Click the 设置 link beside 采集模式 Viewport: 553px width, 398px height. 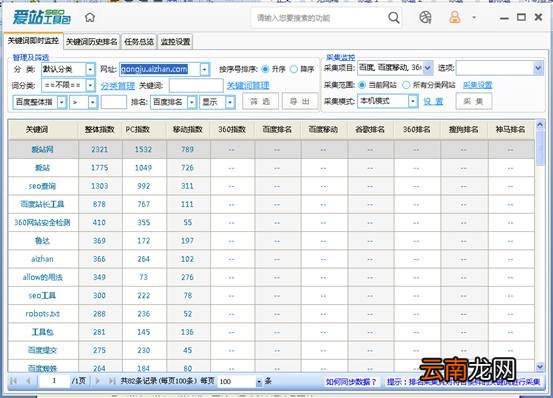433,102
